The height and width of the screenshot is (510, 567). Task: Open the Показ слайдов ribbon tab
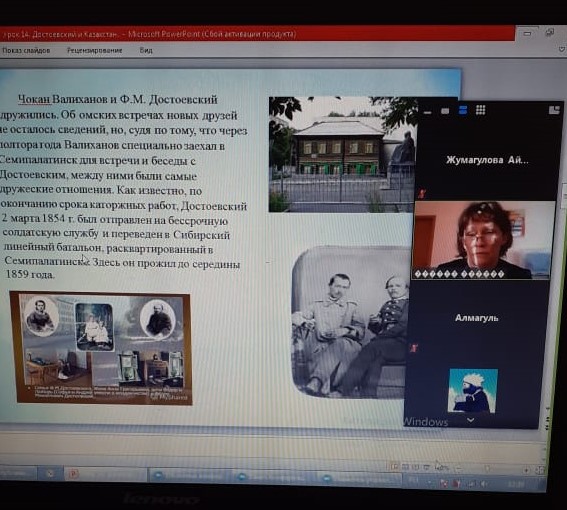coord(26,50)
